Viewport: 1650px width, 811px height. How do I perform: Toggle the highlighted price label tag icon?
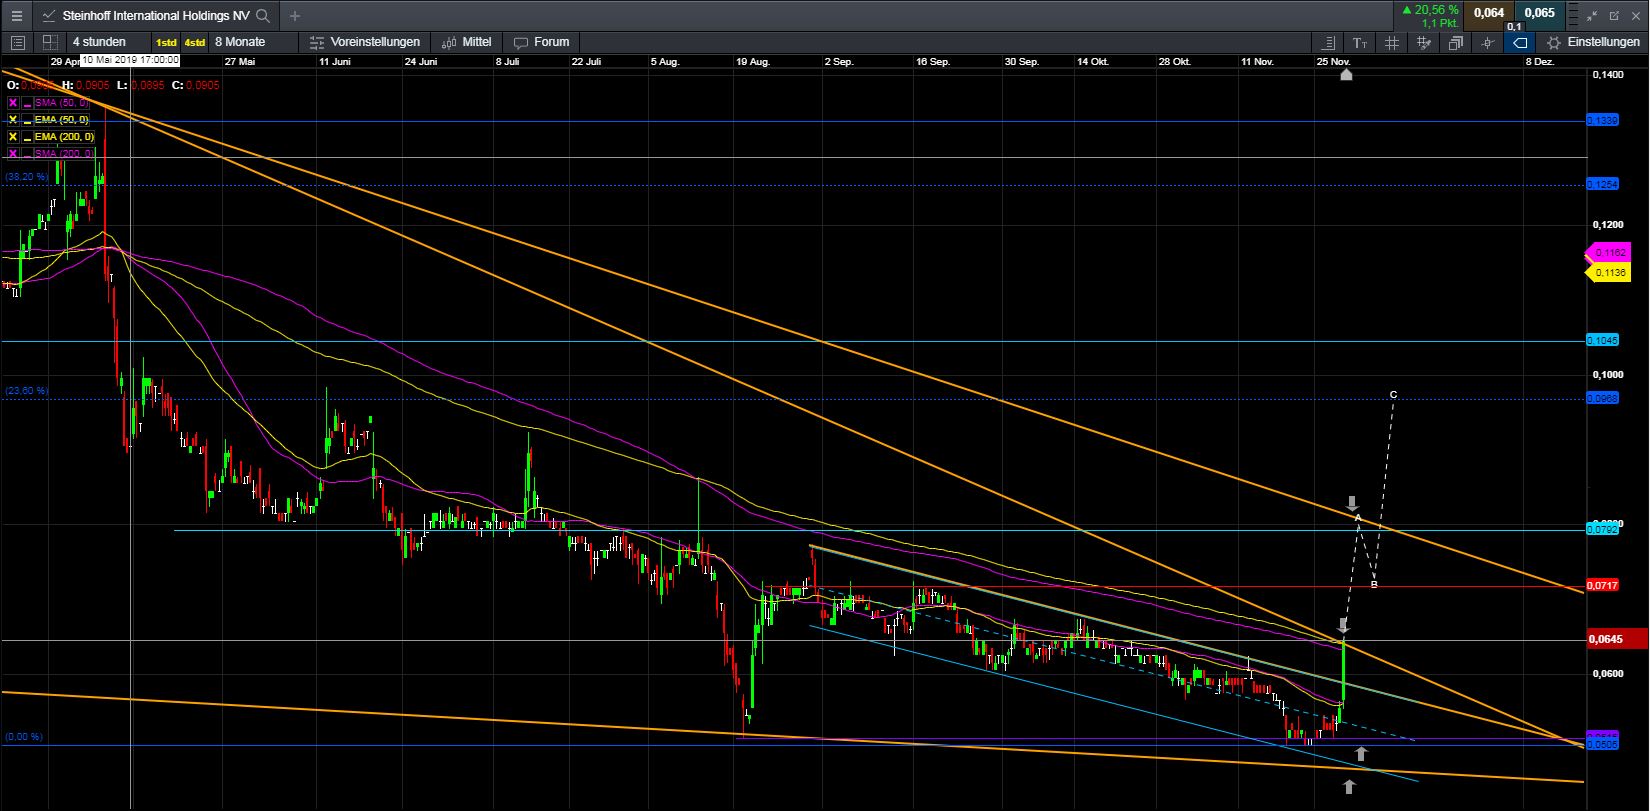(x=1520, y=43)
